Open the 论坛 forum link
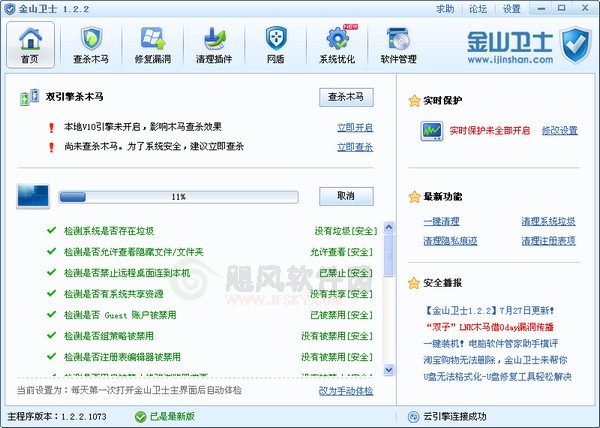Screen dimensions: 600x428 [x=478, y=9]
